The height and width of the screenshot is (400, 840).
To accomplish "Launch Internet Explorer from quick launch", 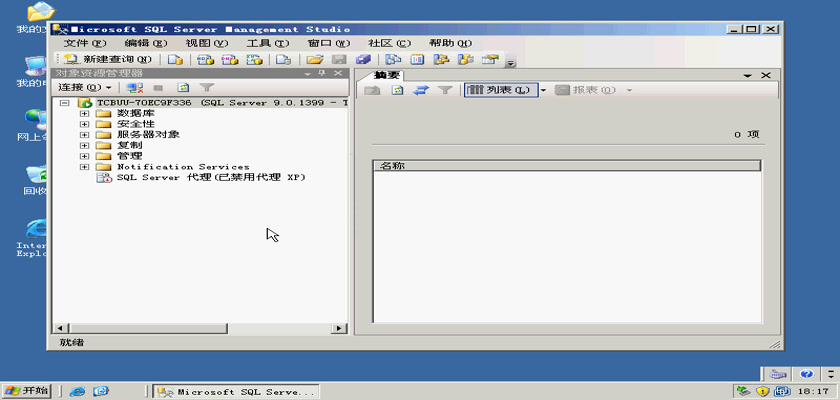I will pos(77,391).
